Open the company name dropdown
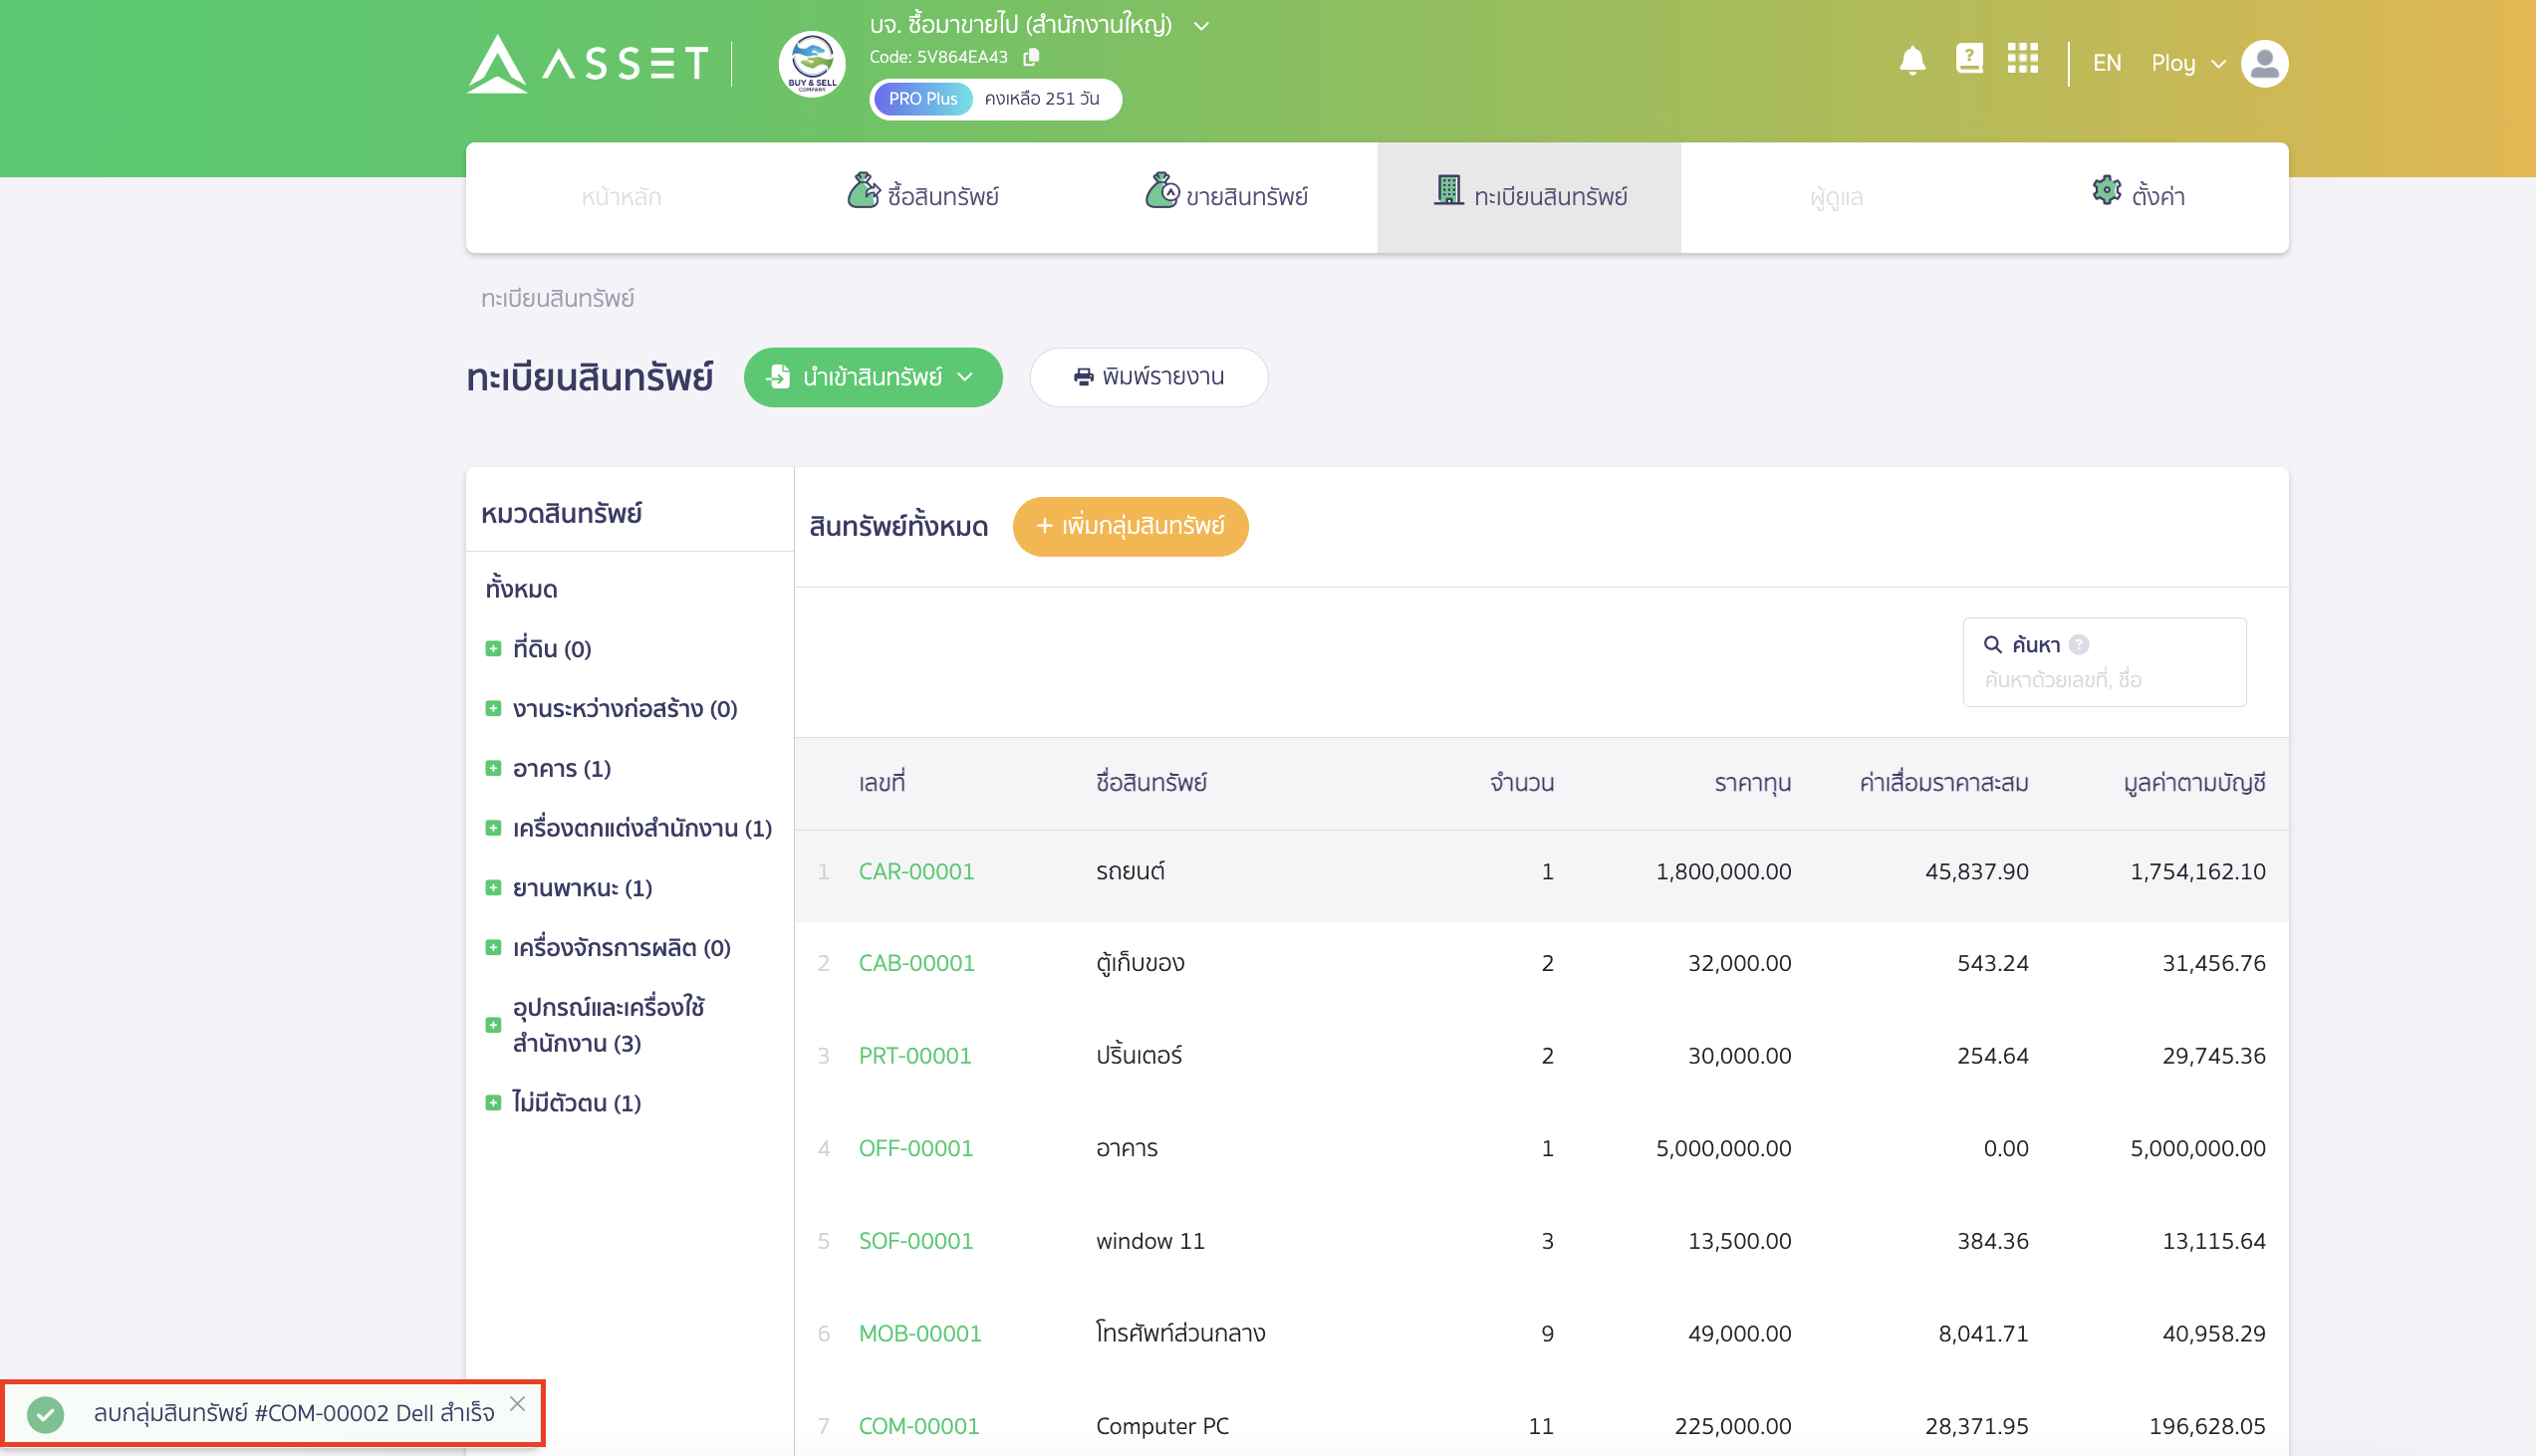The height and width of the screenshot is (1456, 2536). point(1202,24)
